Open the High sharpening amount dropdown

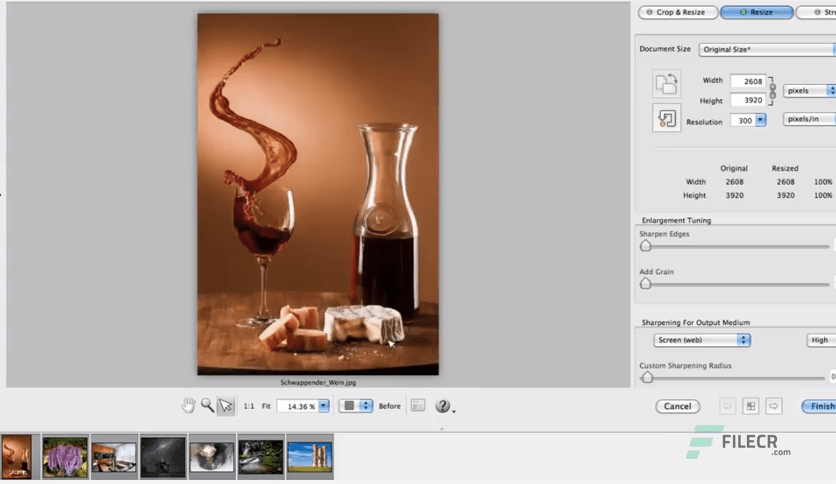pos(821,340)
